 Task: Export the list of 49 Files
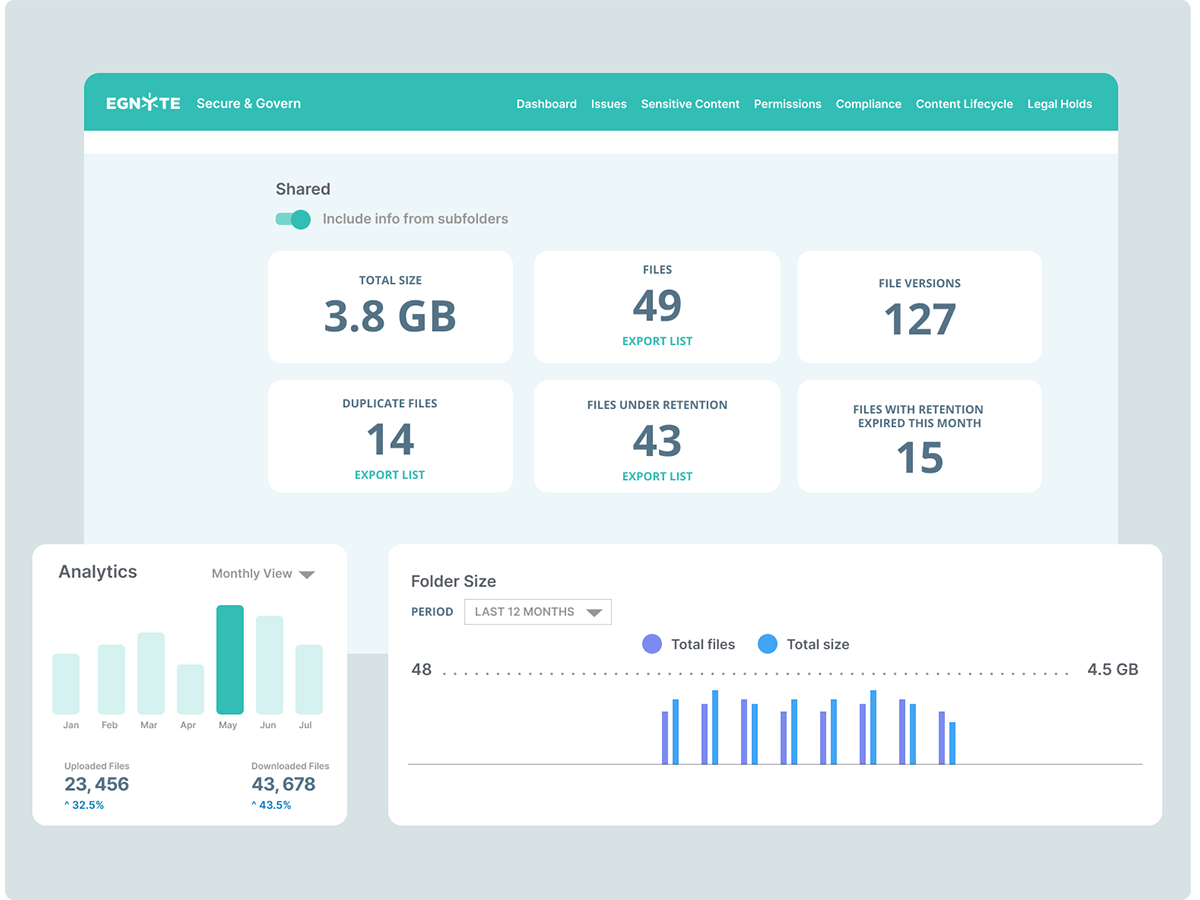tap(656, 340)
